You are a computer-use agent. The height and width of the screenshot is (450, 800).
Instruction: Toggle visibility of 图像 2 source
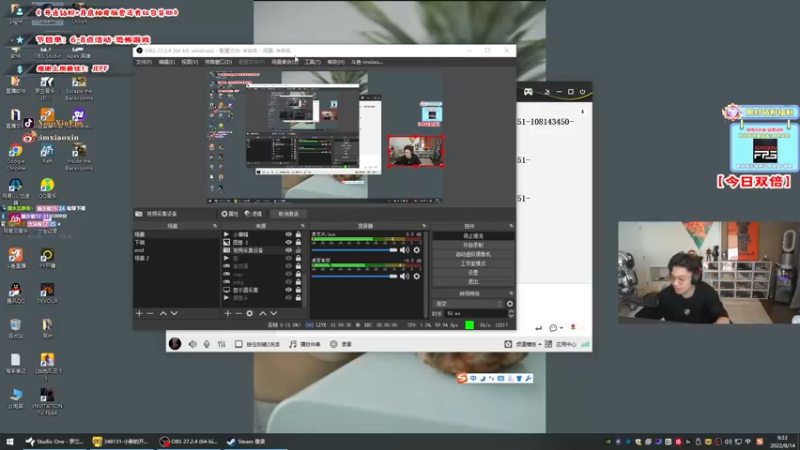coord(288,242)
